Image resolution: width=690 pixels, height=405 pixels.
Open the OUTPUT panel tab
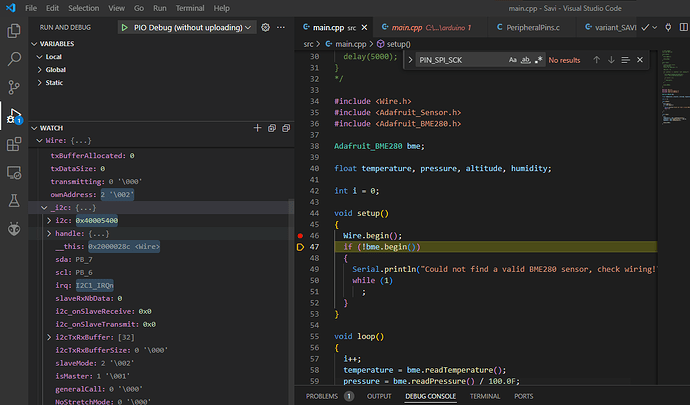[x=379, y=396]
